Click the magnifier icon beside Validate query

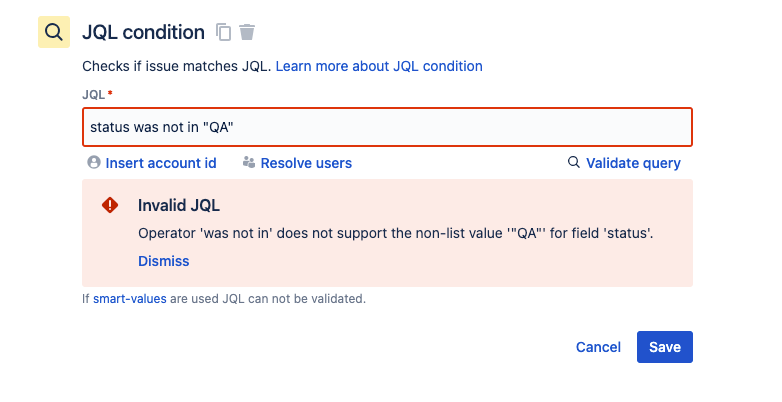[574, 162]
